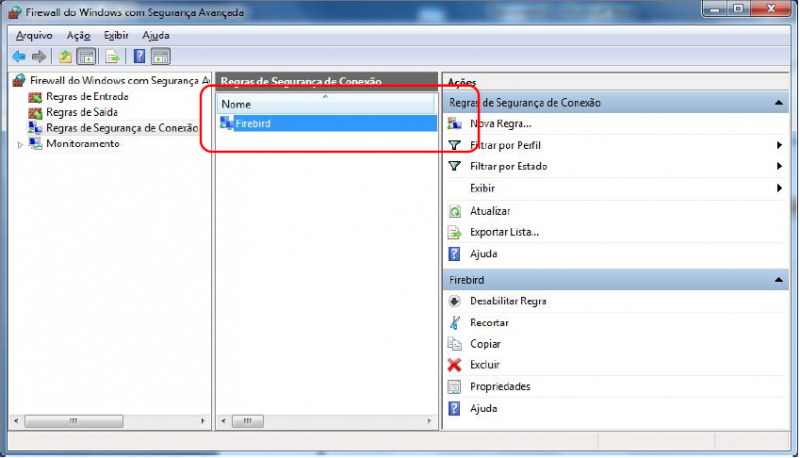The width and height of the screenshot is (800, 458).
Task: Click the Atualizar refresh icon
Action: 454,211
